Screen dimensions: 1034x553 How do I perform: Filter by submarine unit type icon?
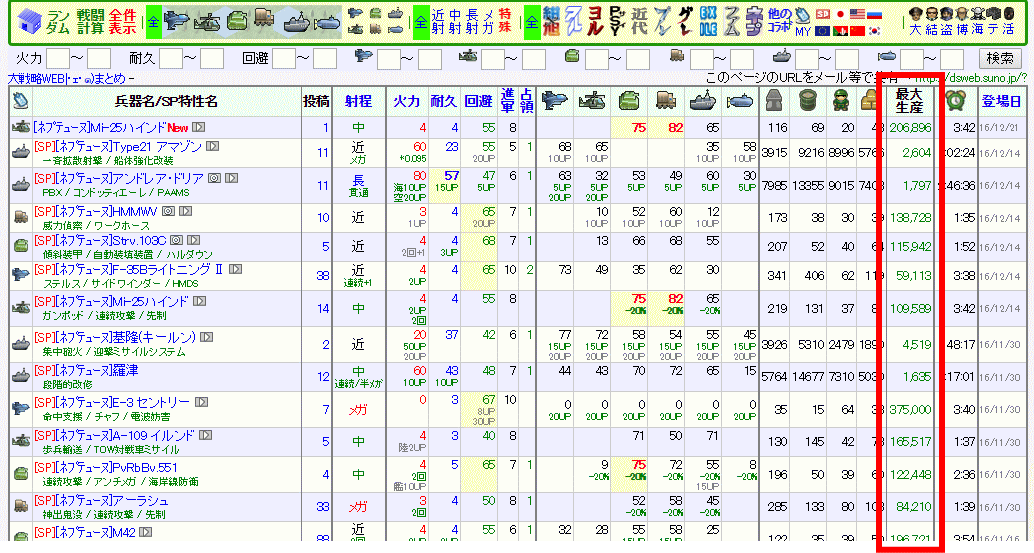coord(327,24)
